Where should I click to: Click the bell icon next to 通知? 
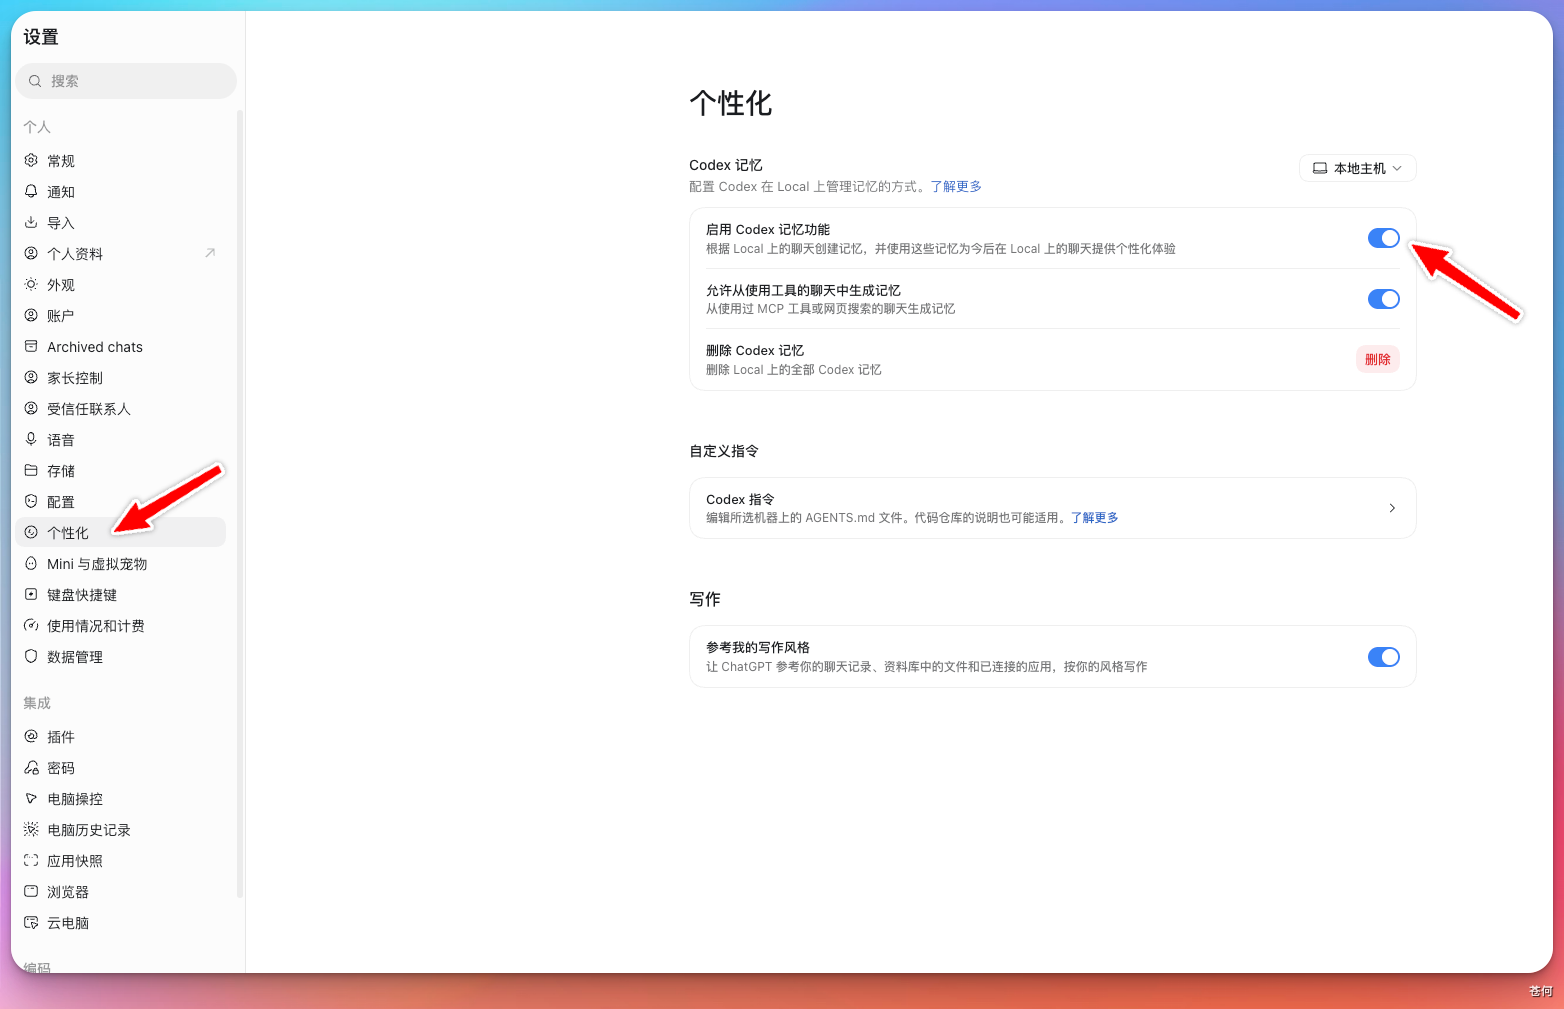[31, 191]
